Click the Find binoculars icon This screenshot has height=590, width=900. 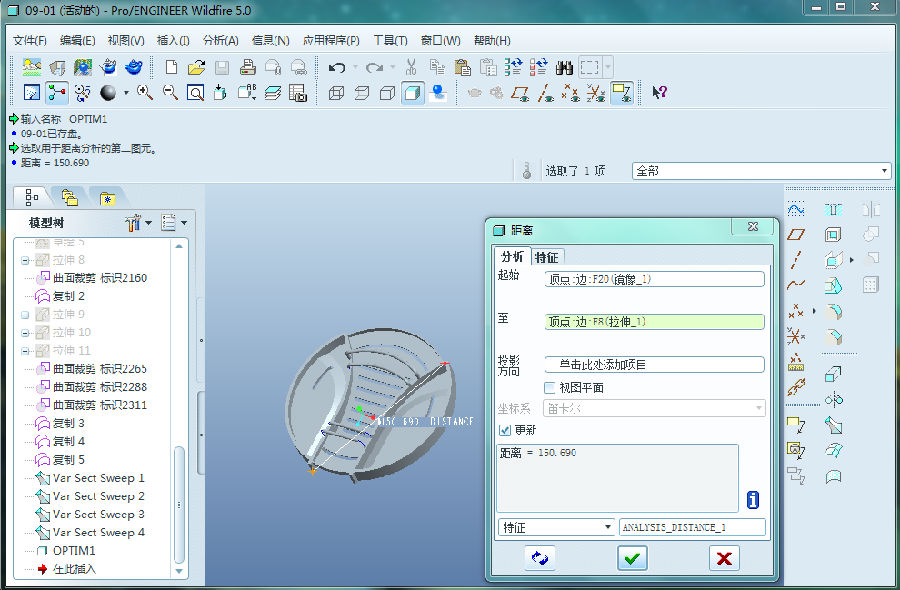coord(564,68)
